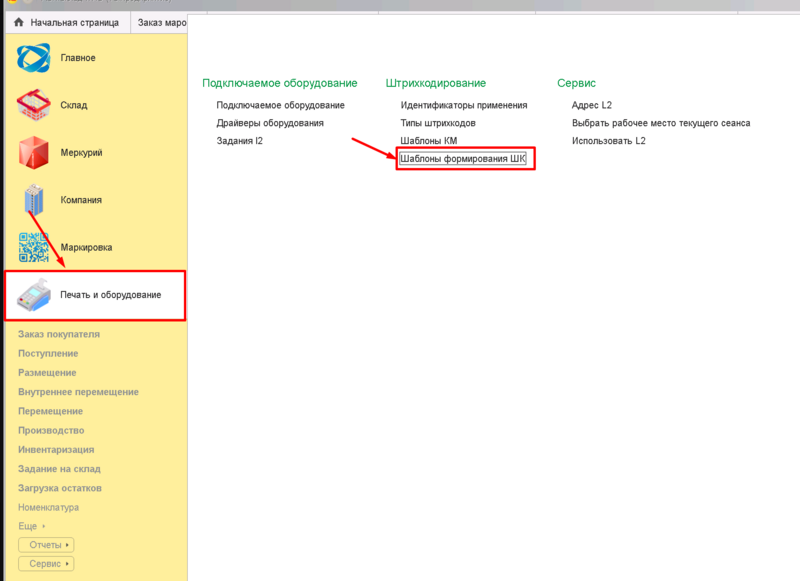Select Выбрать рабочее место текущего сеанса
Screen dimensions: 800x581
click(660, 123)
